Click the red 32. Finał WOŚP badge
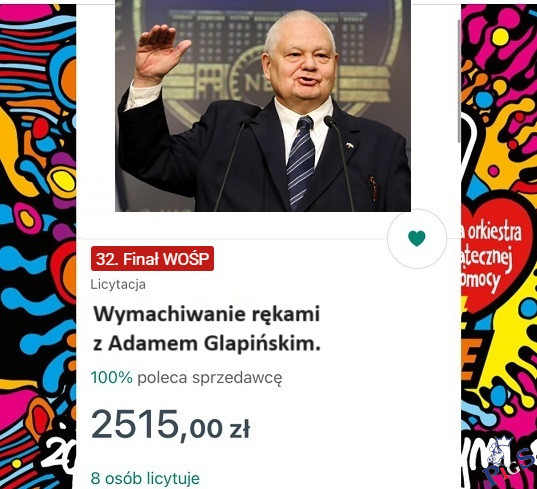This screenshot has height=489, width=537. (152, 259)
